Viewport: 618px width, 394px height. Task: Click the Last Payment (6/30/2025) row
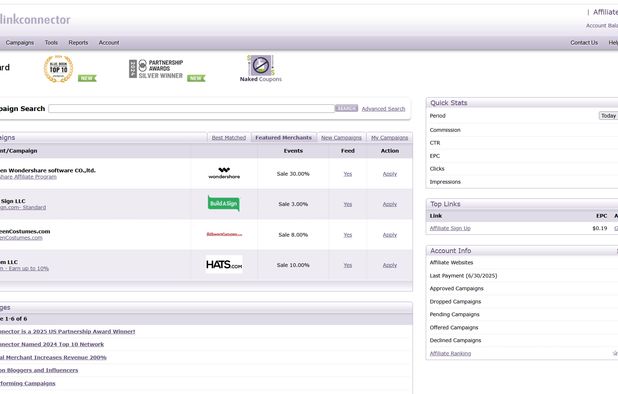522,276
